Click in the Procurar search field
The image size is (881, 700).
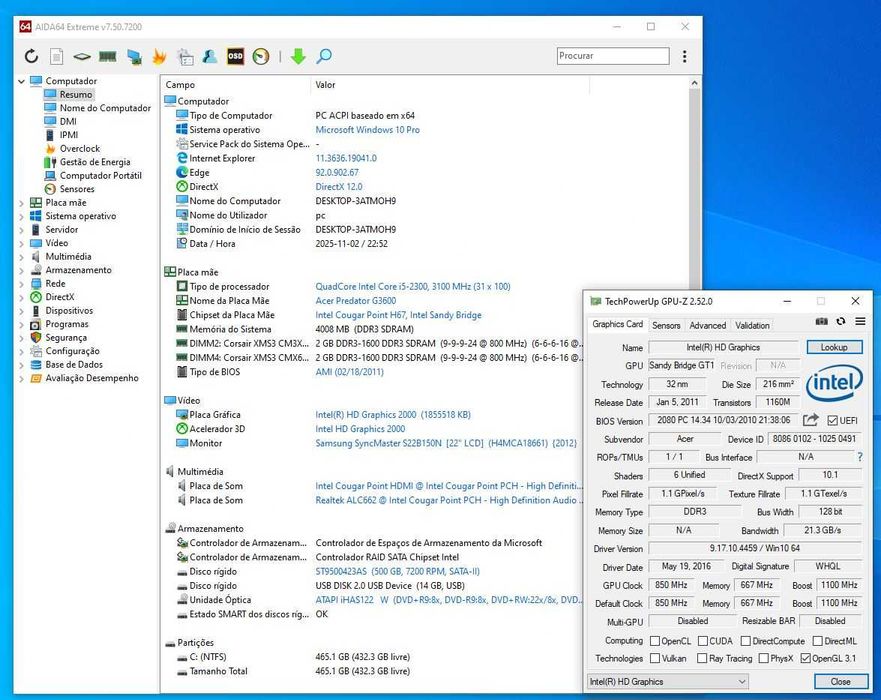[x=613, y=56]
